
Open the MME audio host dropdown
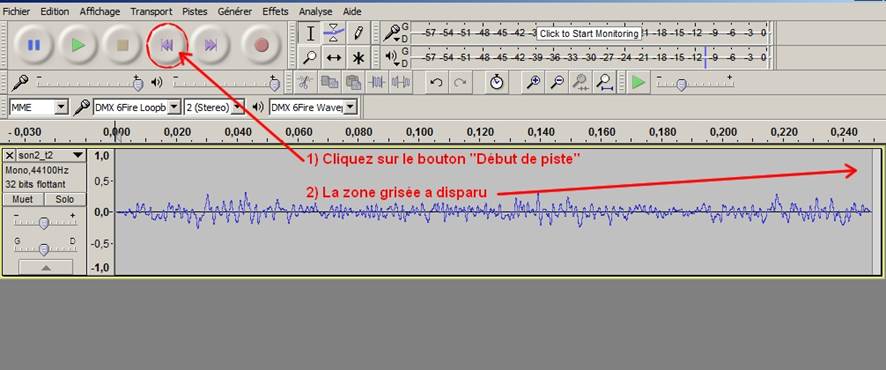click(x=39, y=107)
